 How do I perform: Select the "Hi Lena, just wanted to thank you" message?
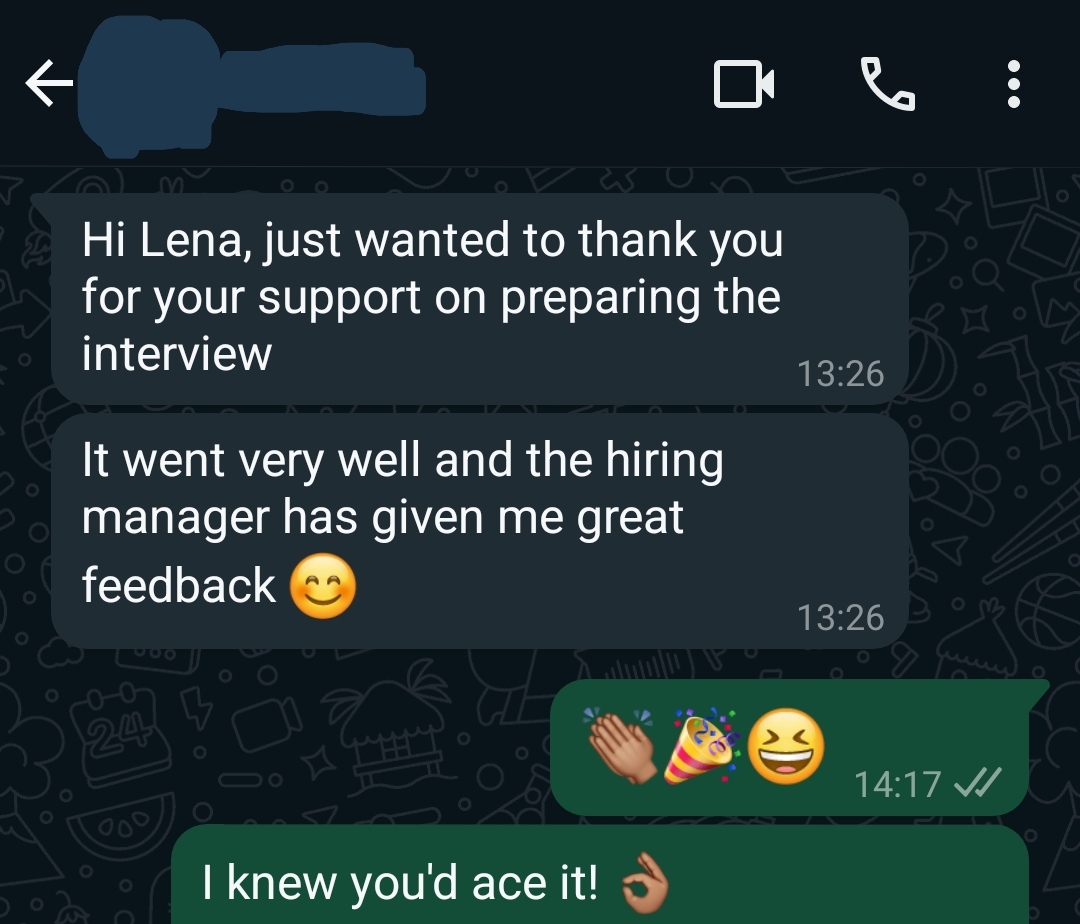pos(479,298)
